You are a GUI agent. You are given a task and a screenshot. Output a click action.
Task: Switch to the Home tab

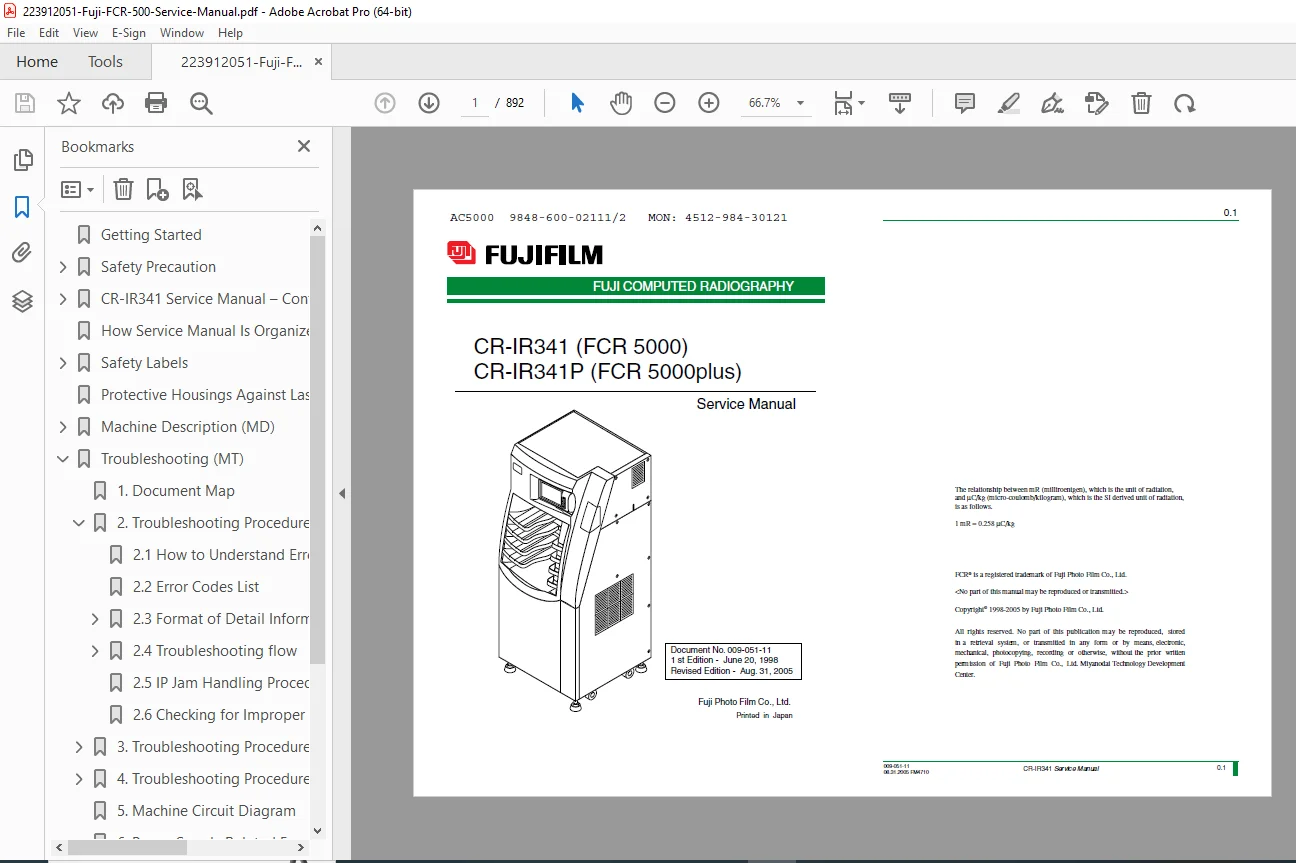37,62
